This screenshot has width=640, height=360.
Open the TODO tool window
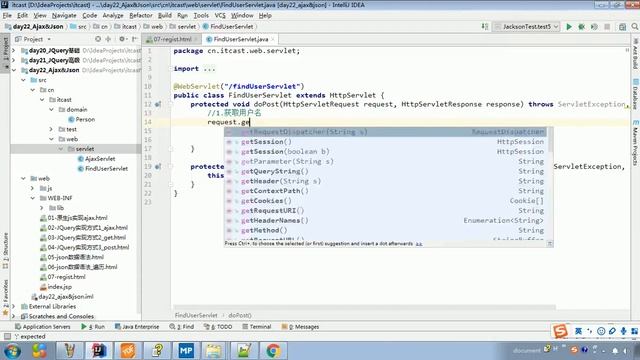tap(218, 327)
